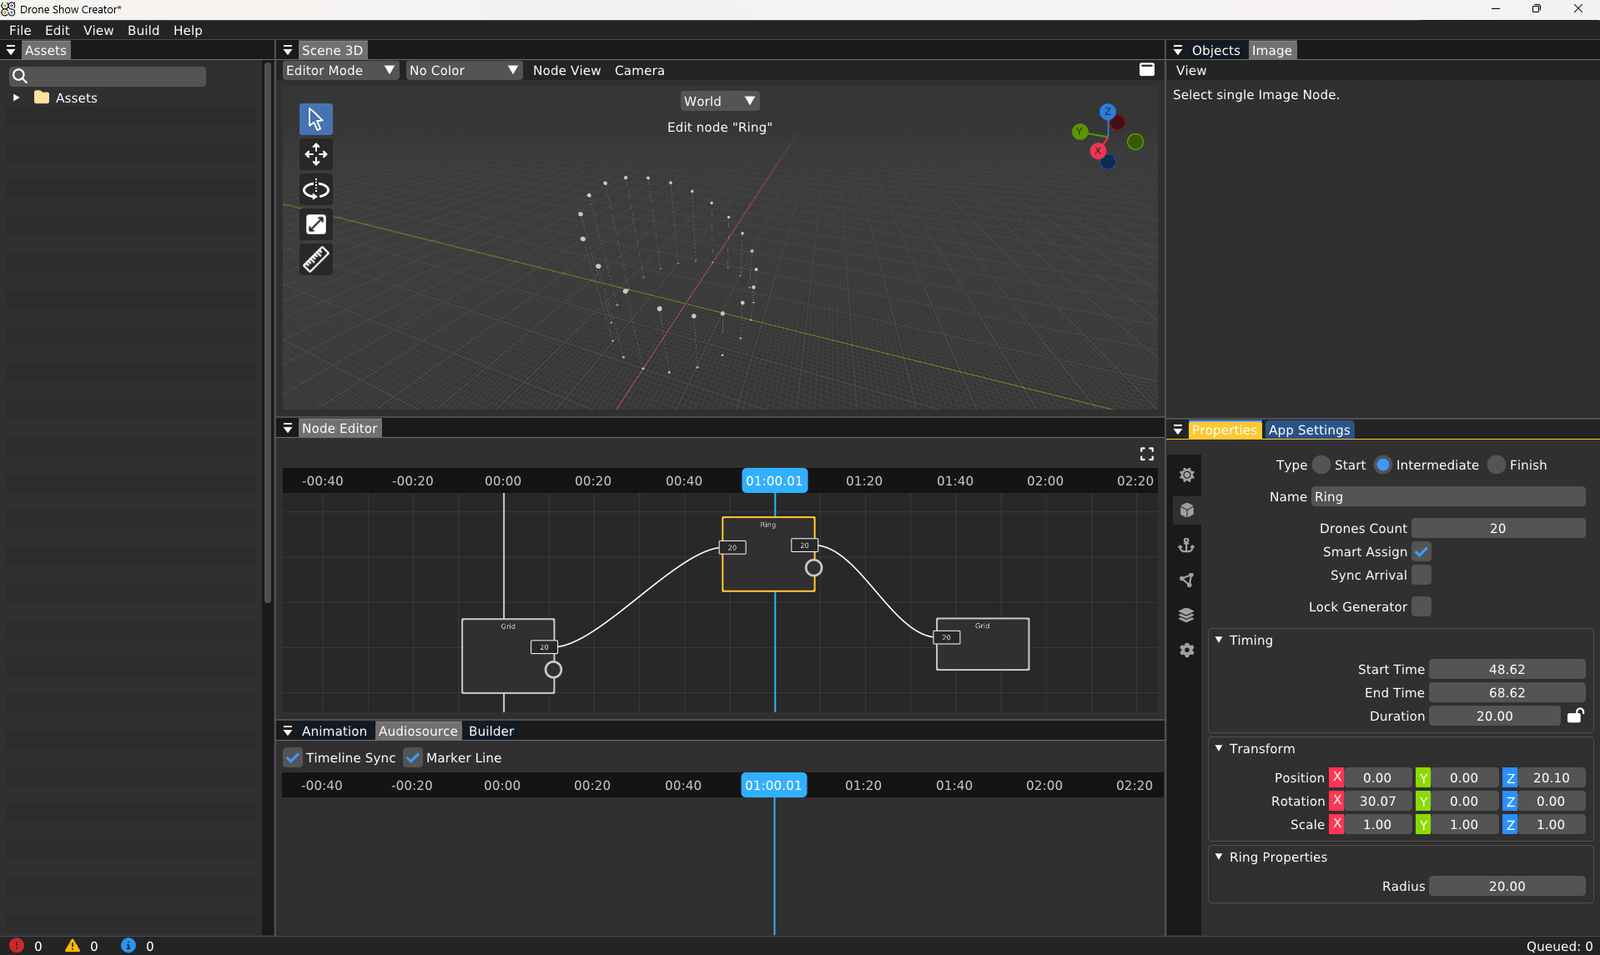
Task: Select the layers icon on the right sidebar
Action: coord(1186,614)
